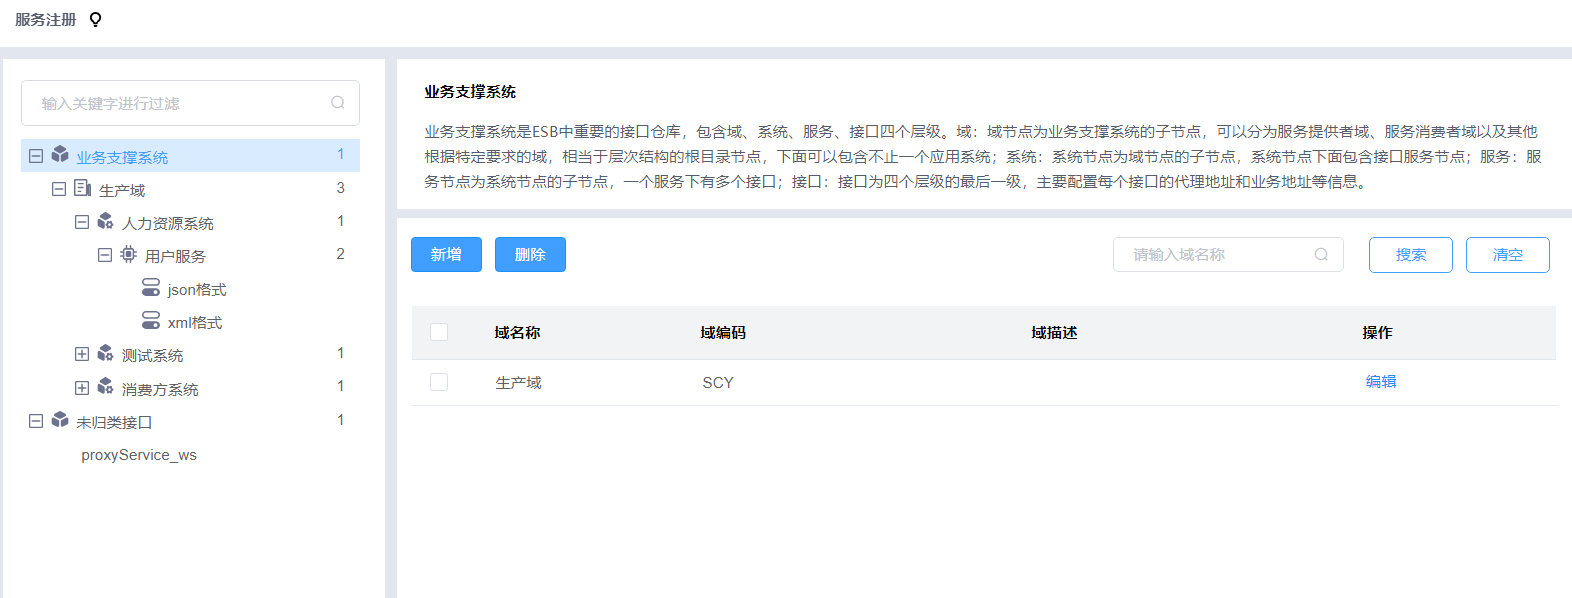Collapse the 未归类接口 node
Screen dimensions: 1572x598
pos(36,421)
